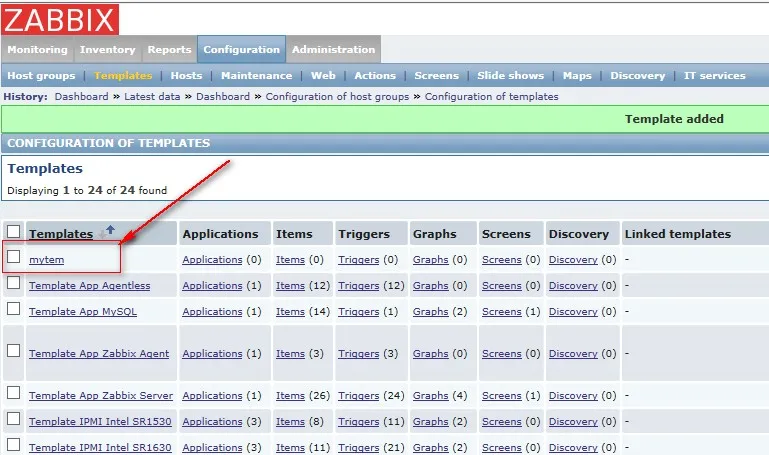The image size is (769, 455).
Task: Open Graphs (2) link for Template App MySQL
Action: coord(431,312)
